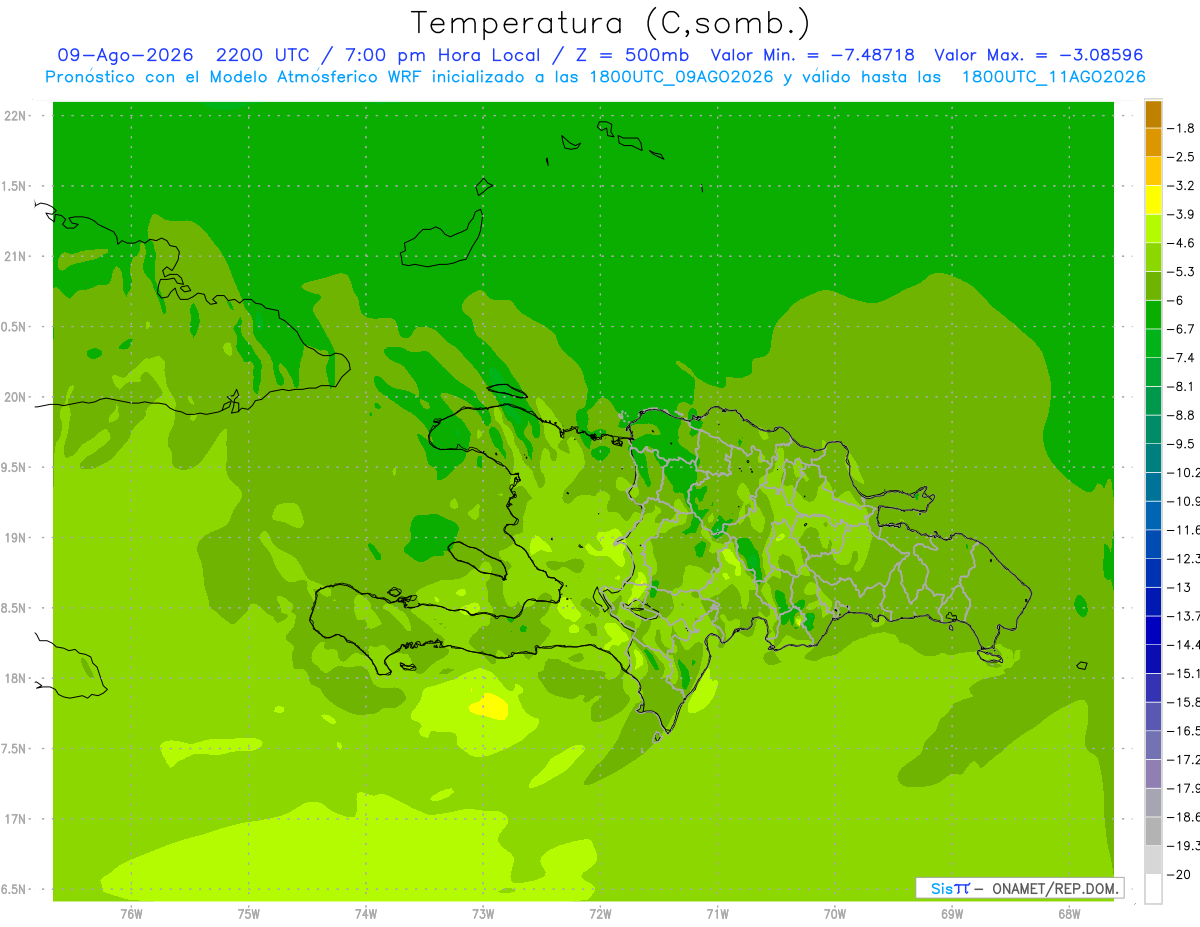Click the yellow warm spot south of Haiti
Viewport: 1200px width, 927px height.
tap(489, 707)
